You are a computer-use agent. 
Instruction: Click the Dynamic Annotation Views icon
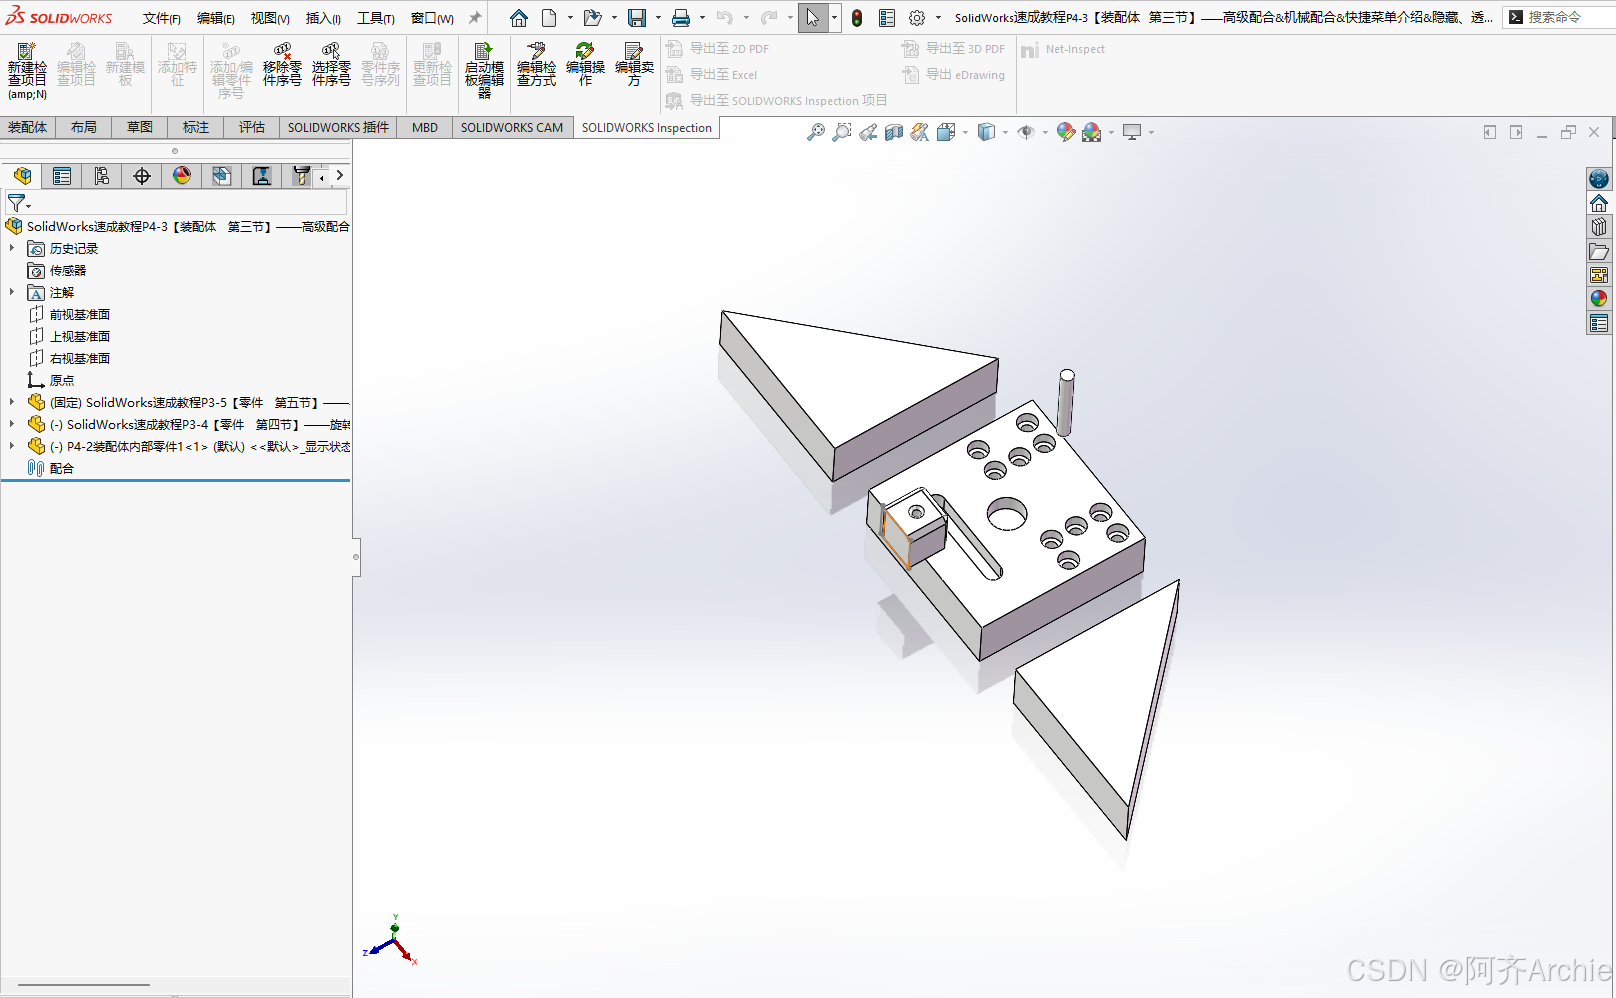(x=920, y=132)
